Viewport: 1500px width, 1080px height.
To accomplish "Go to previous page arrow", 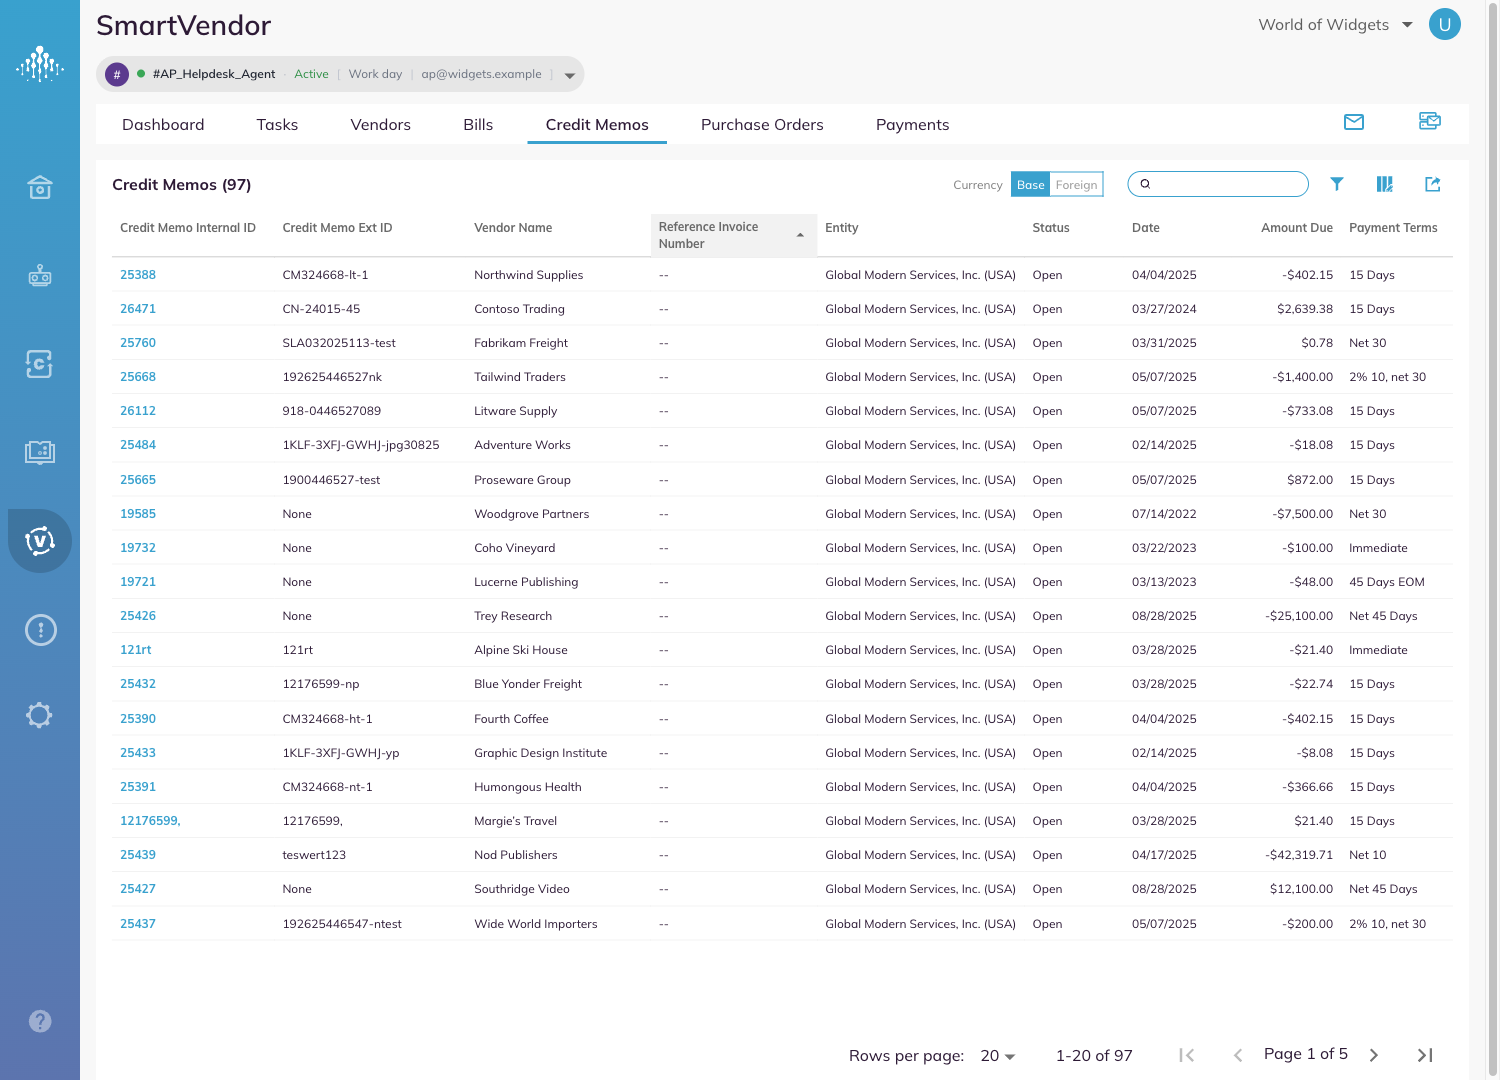I will (1238, 1055).
